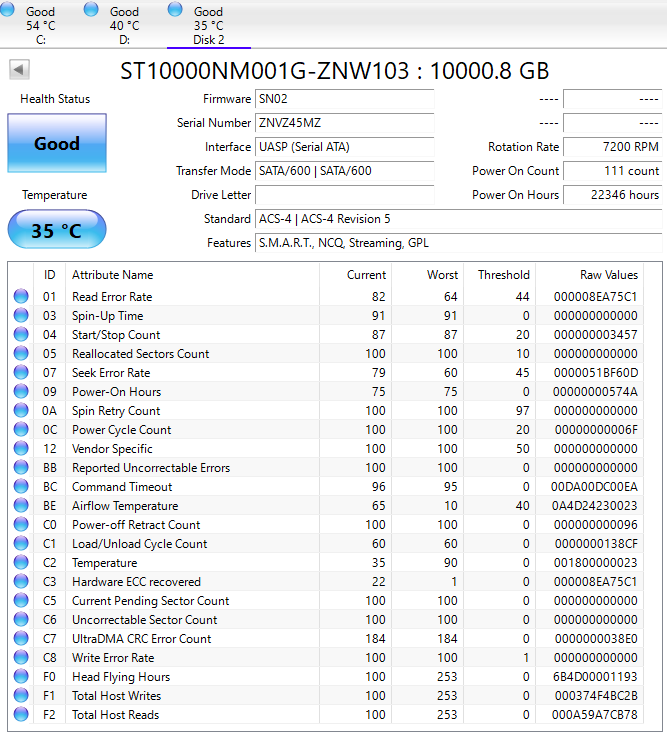Click the status icon for Power Cycle Count
Image resolution: width=667 pixels, height=736 pixels.
21,429
